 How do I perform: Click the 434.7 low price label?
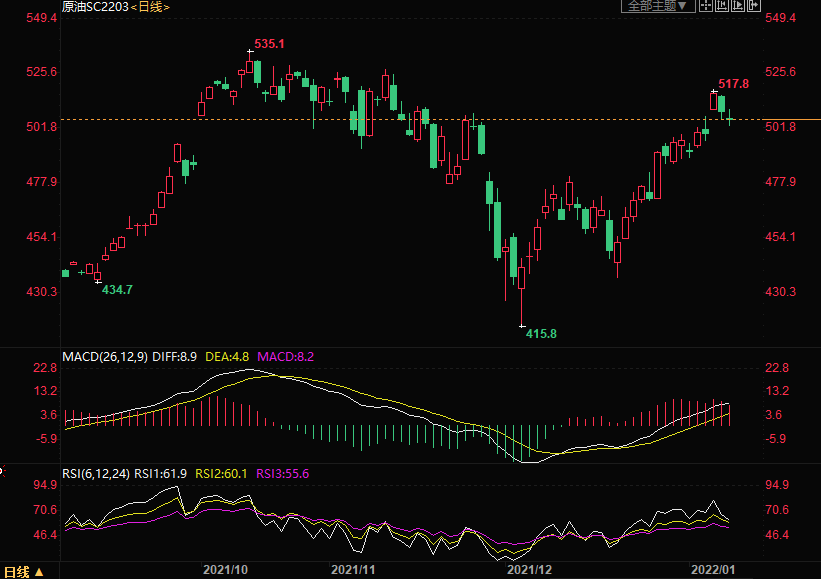pos(117,289)
